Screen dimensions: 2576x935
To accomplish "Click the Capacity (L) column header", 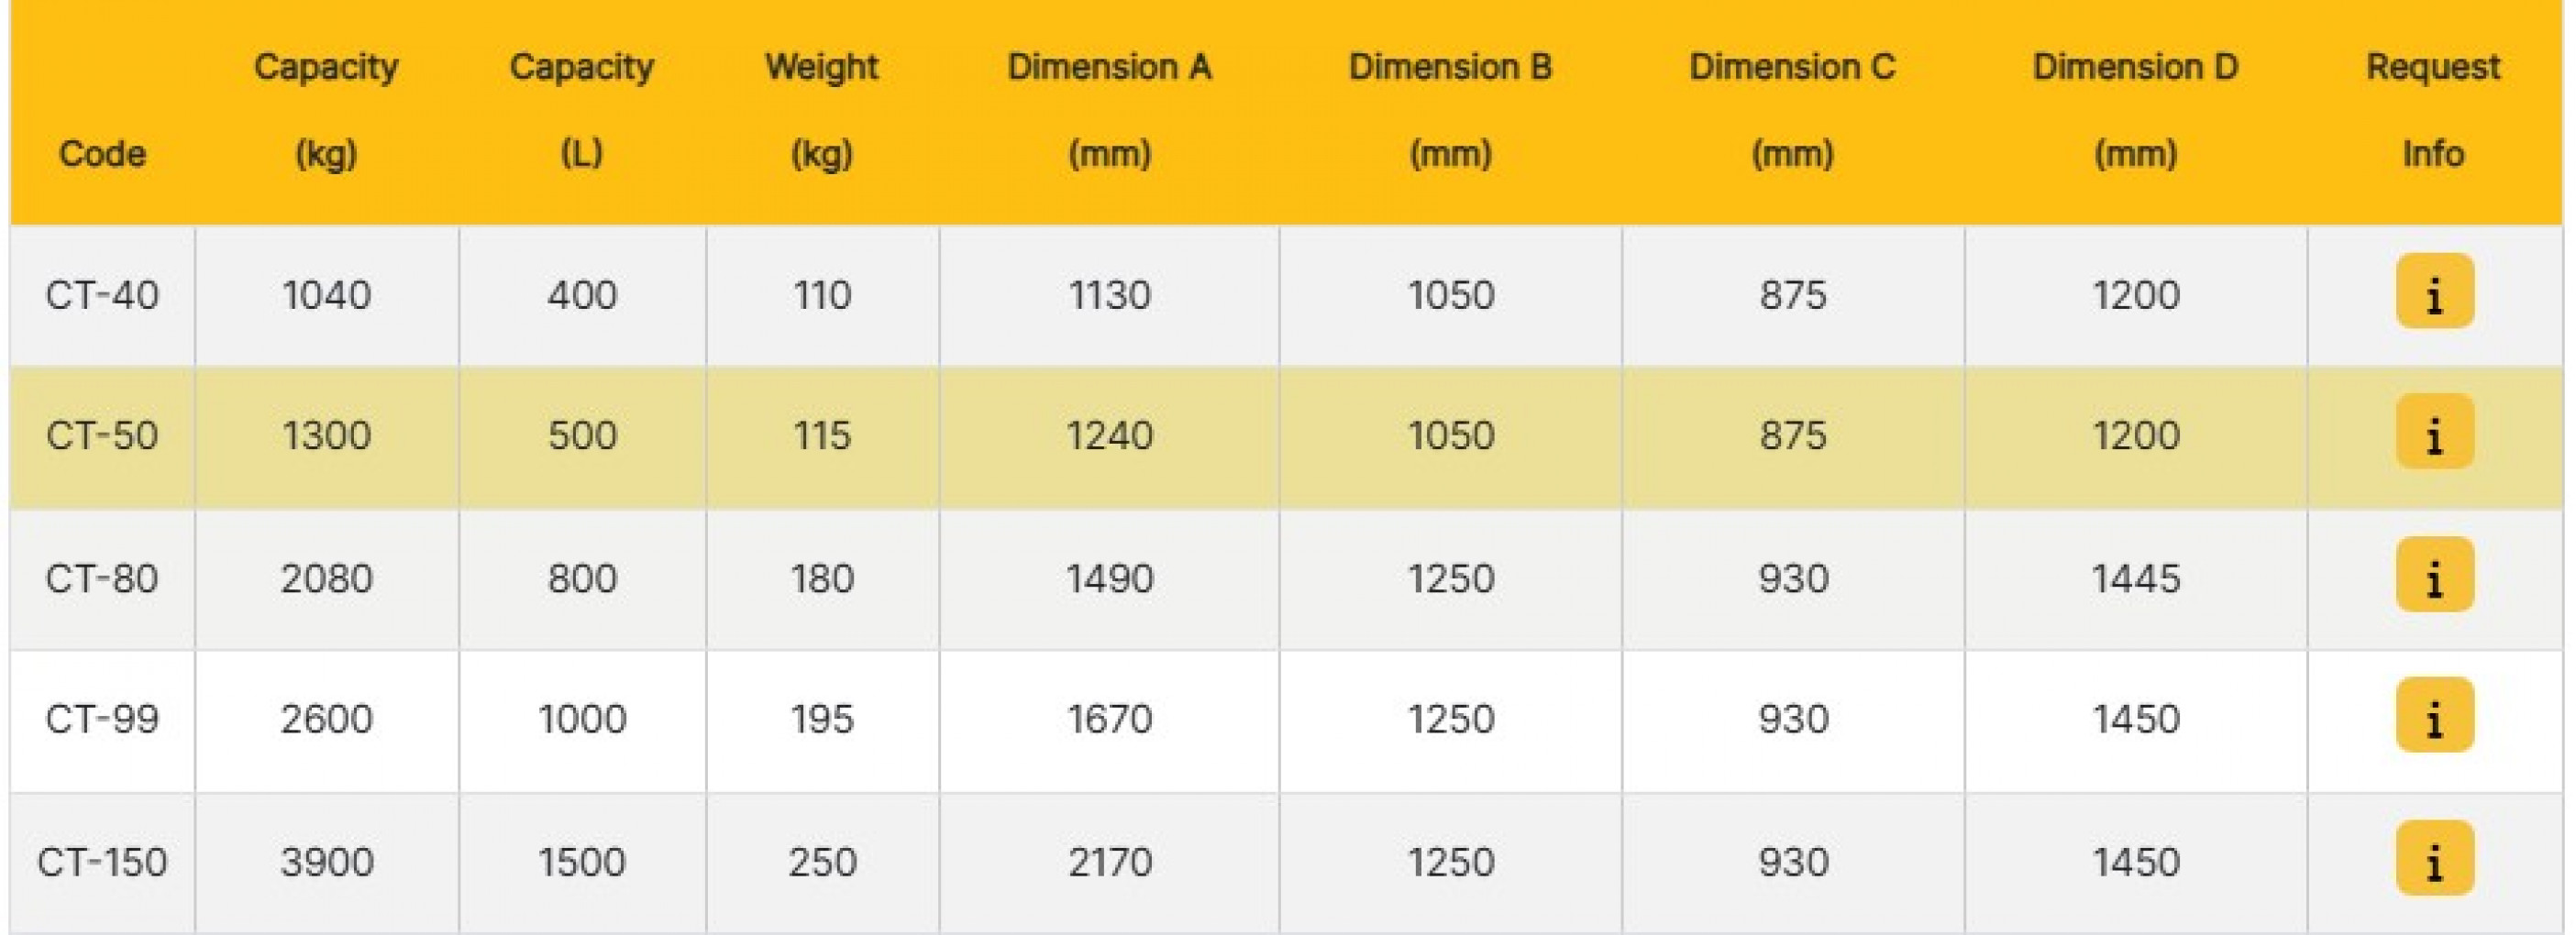I will tap(582, 110).
